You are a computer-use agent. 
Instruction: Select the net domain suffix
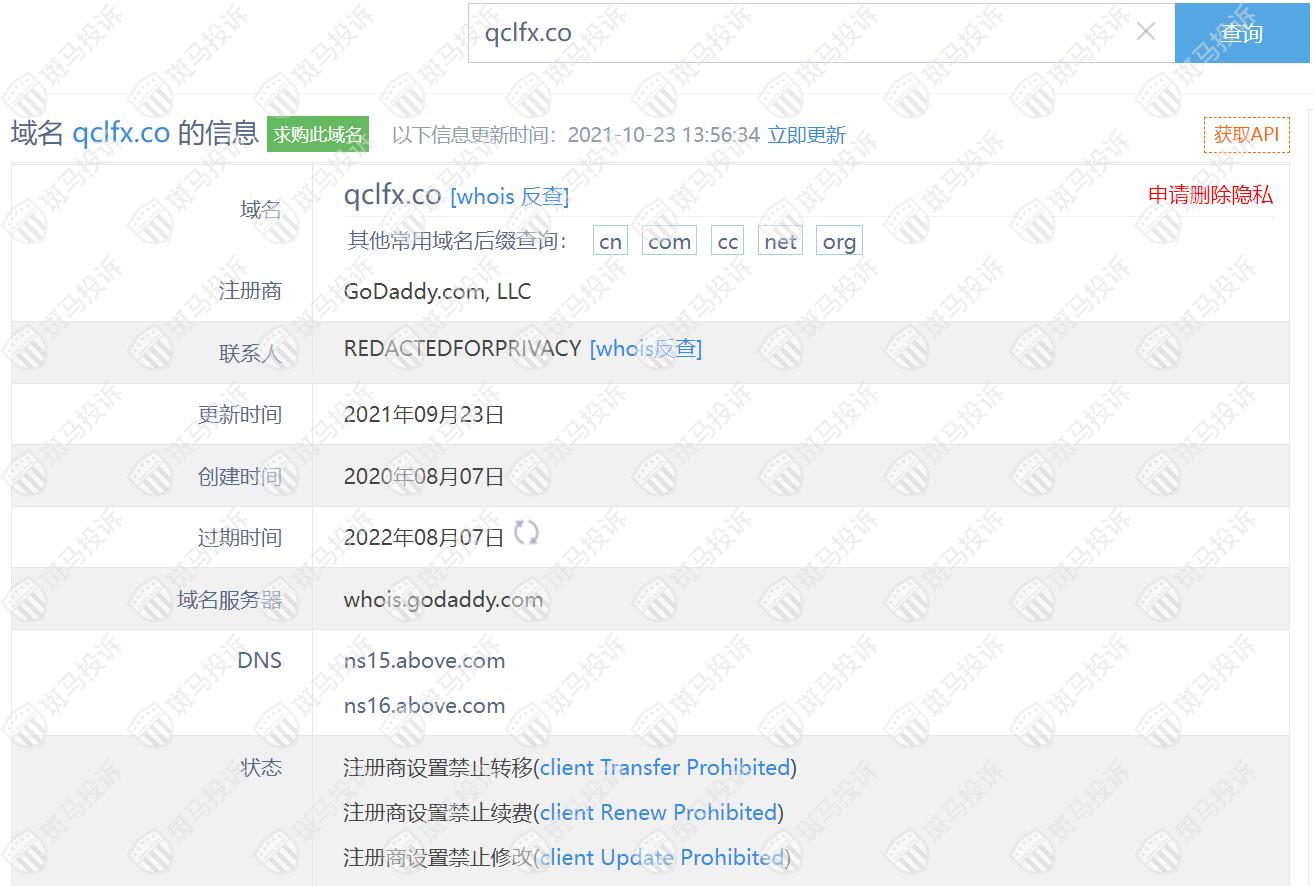780,242
